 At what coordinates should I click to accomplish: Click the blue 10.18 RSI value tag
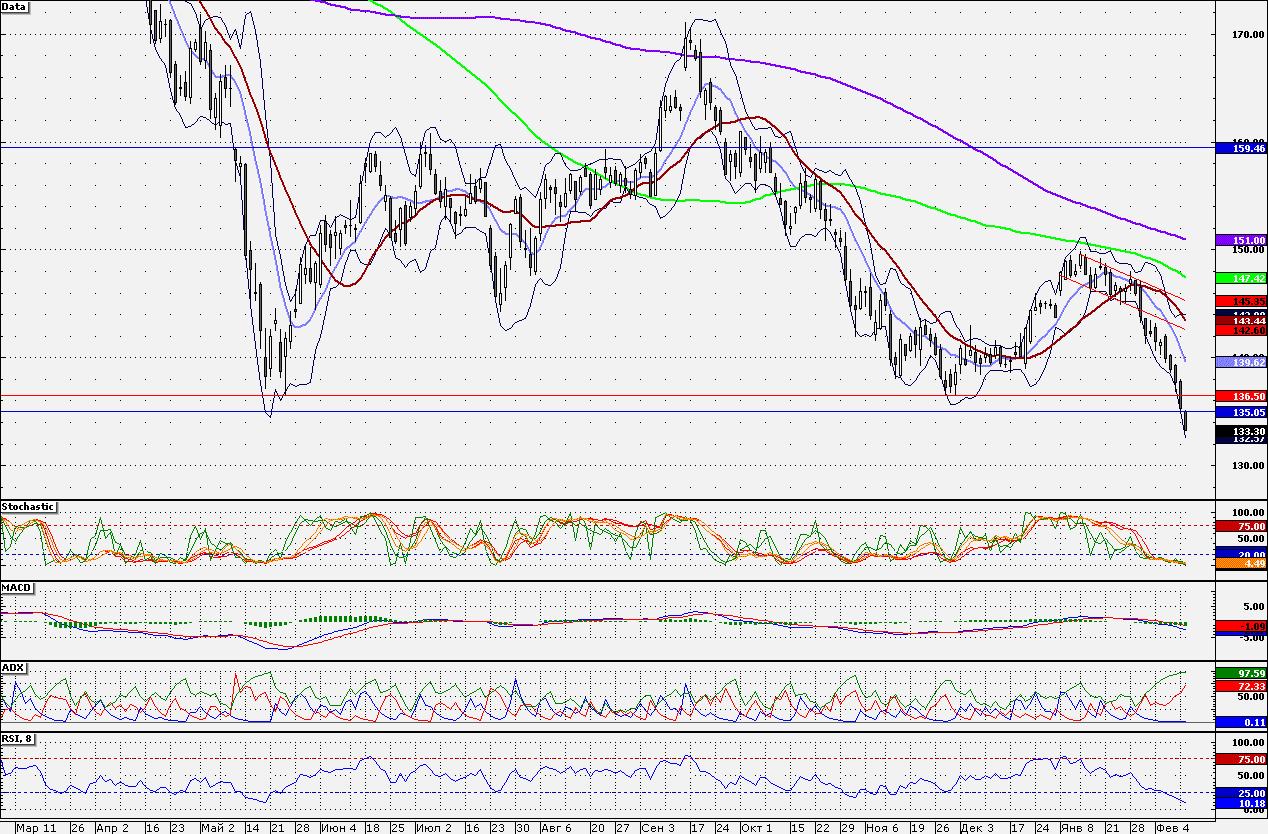(1241, 803)
